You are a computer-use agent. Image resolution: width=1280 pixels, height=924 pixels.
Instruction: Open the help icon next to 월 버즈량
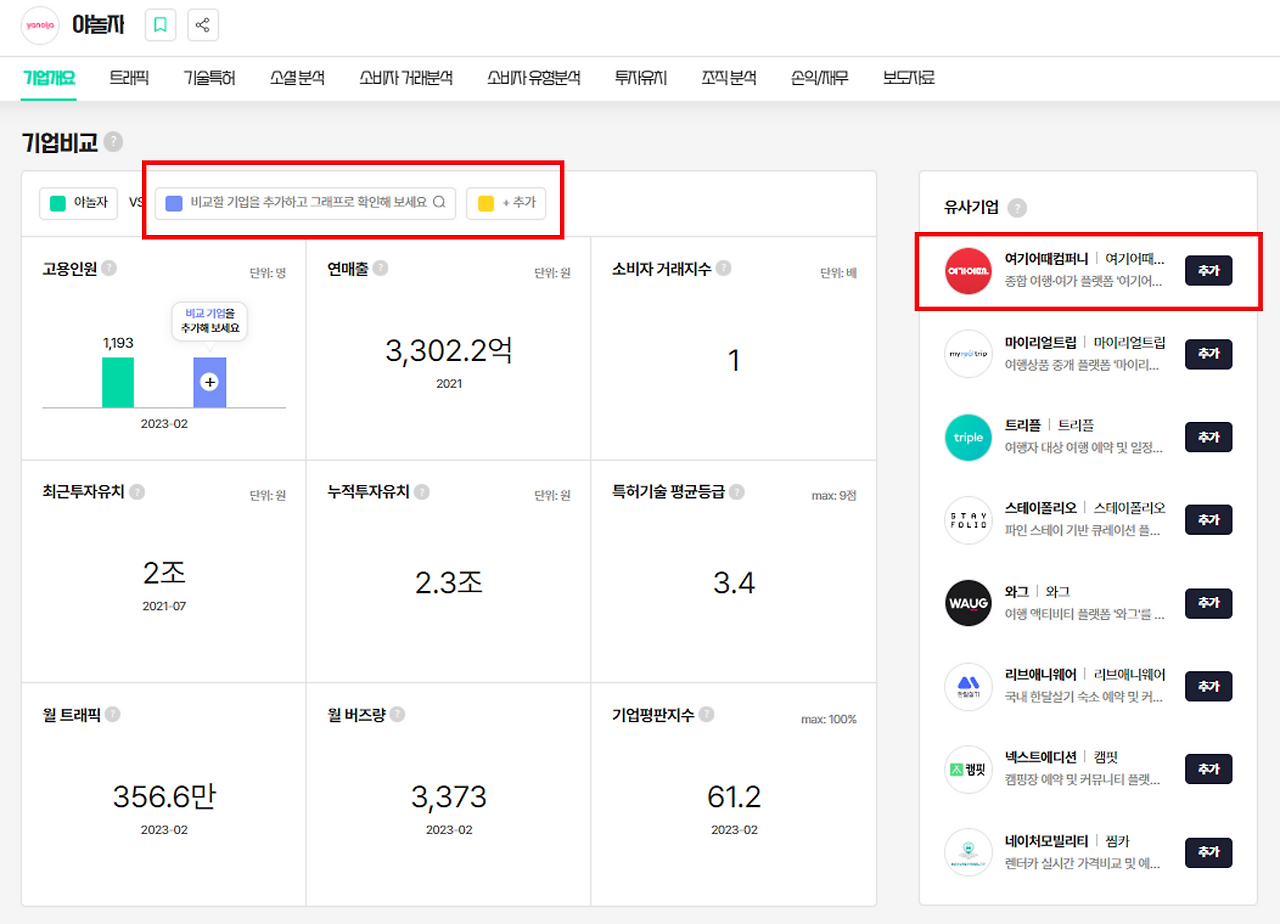[398, 714]
